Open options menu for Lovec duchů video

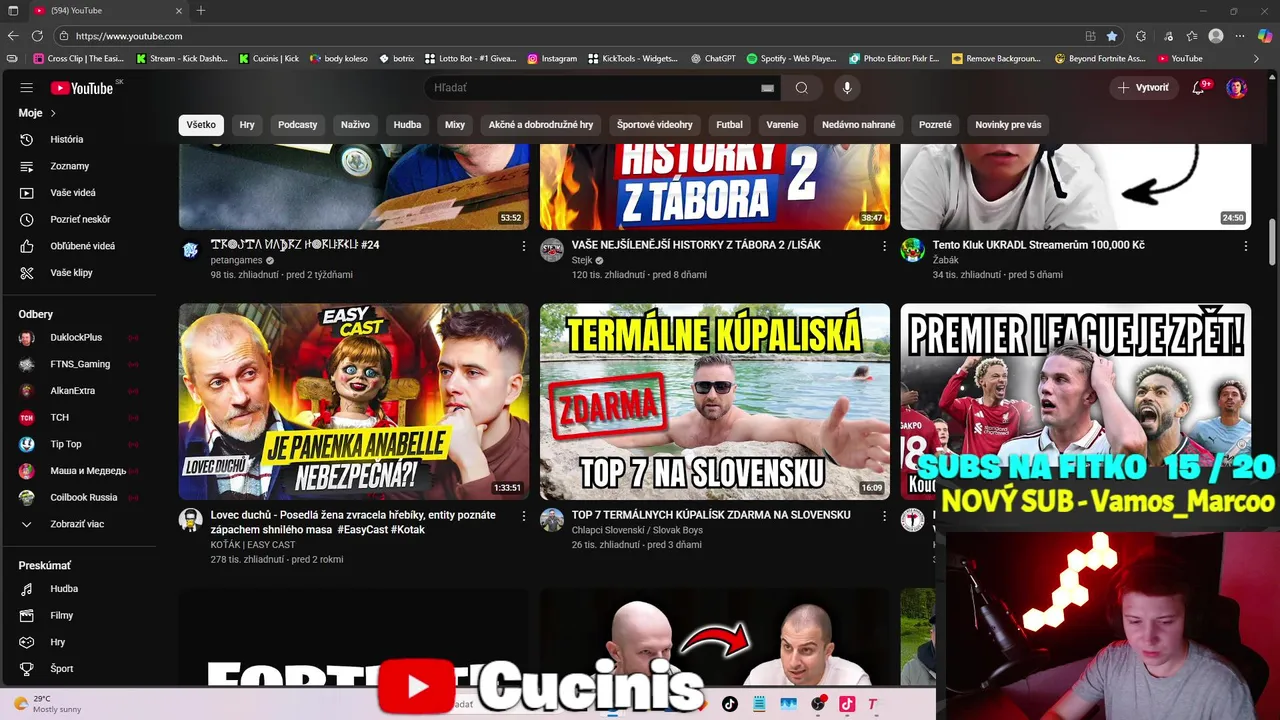pyautogui.click(x=523, y=516)
